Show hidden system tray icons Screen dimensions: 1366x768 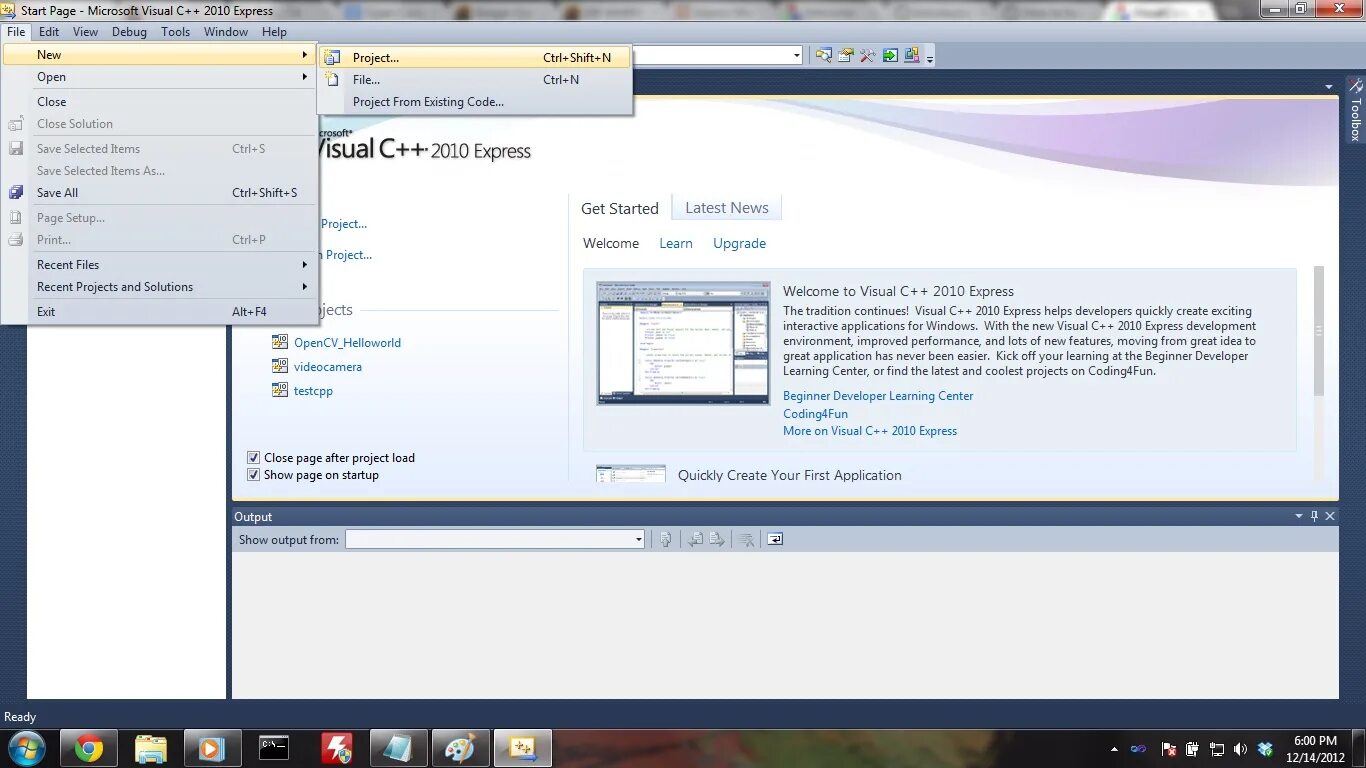[x=1115, y=749]
